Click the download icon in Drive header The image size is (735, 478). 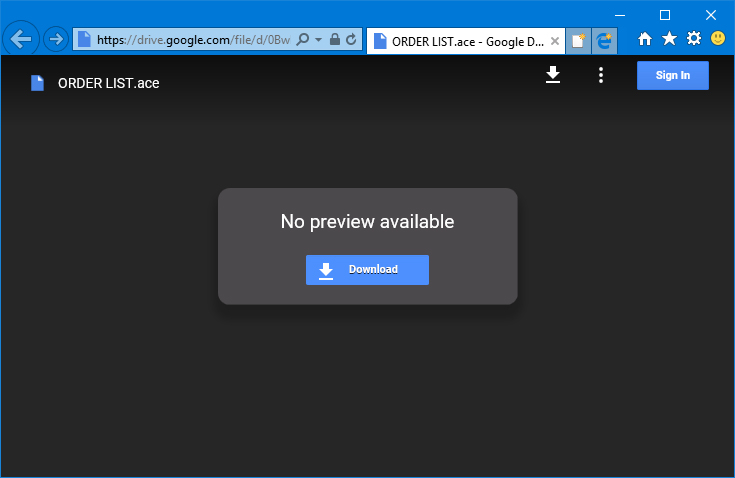pos(553,75)
